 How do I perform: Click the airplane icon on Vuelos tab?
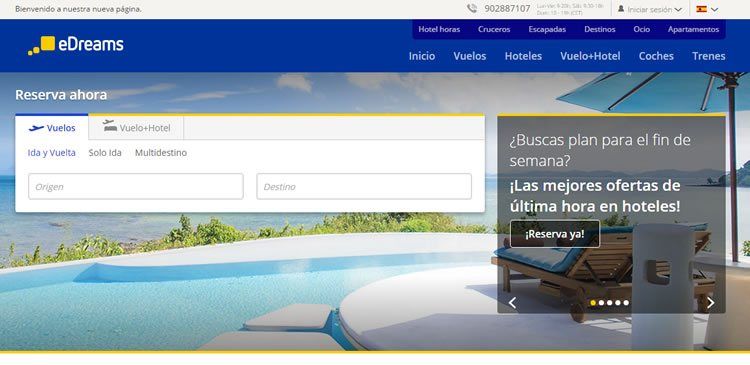36,128
